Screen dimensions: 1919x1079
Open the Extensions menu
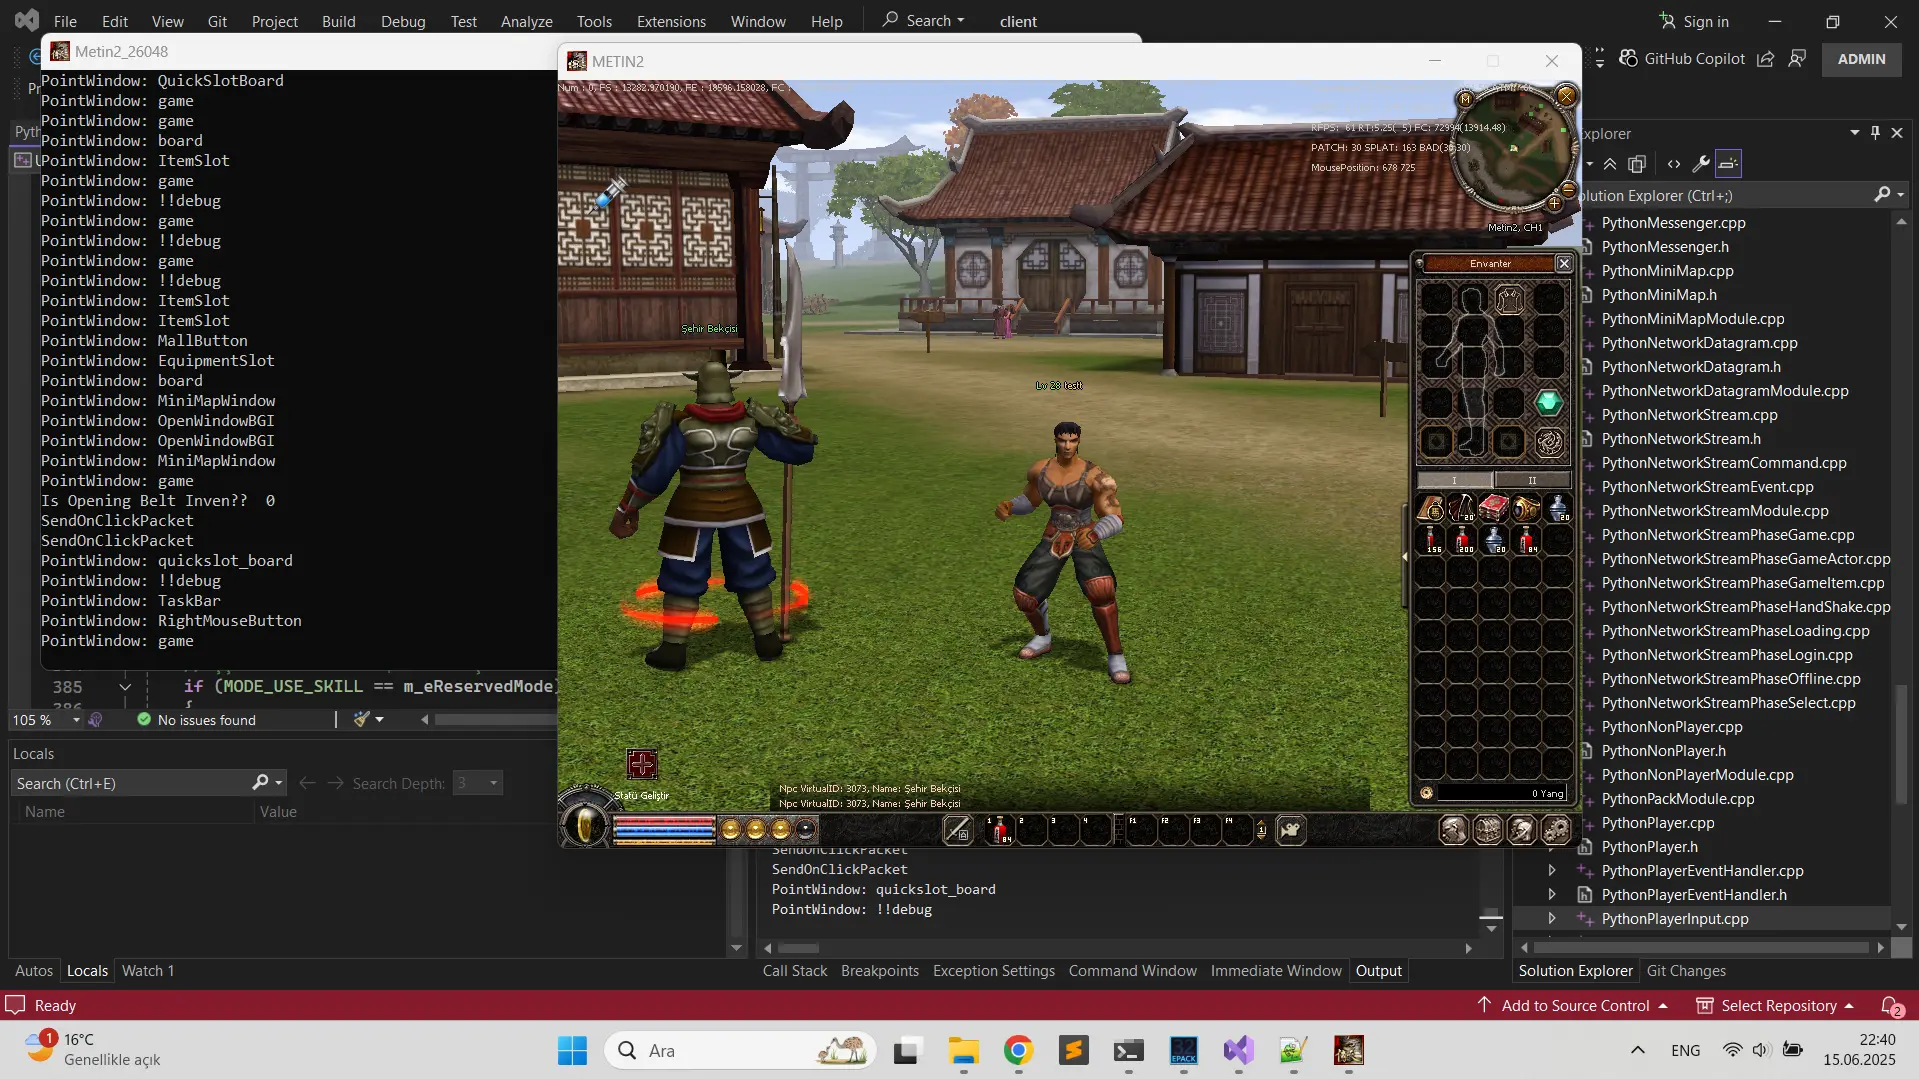pos(671,21)
